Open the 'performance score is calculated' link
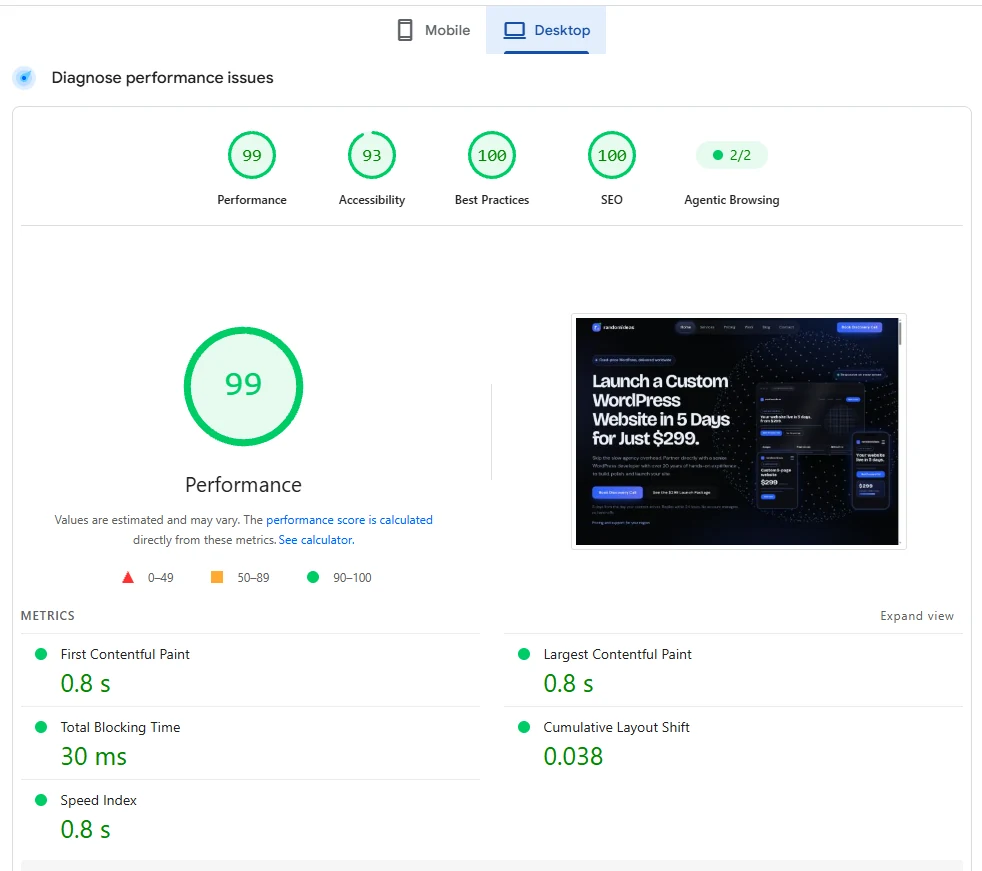Screen dimensions: 982x871 pos(349,520)
